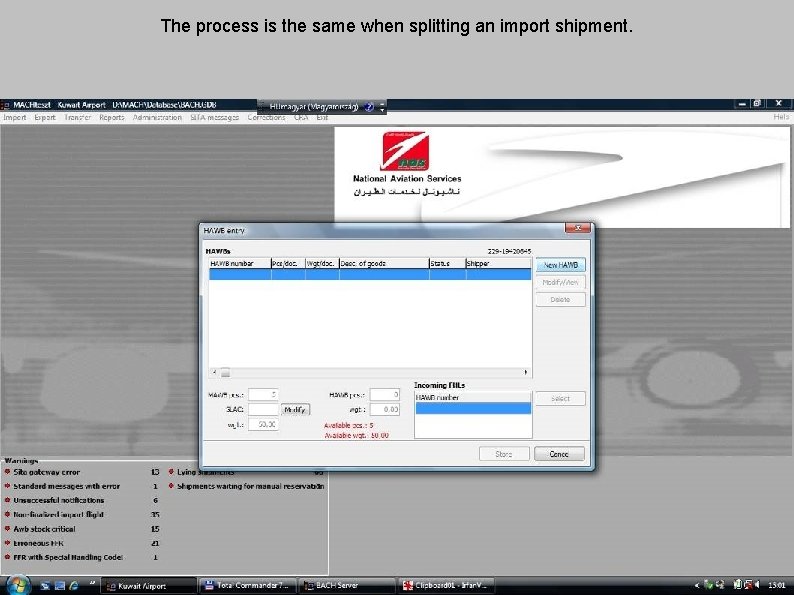The width and height of the screenshot is (794, 595).
Task: Click the Store button
Action: (x=504, y=454)
